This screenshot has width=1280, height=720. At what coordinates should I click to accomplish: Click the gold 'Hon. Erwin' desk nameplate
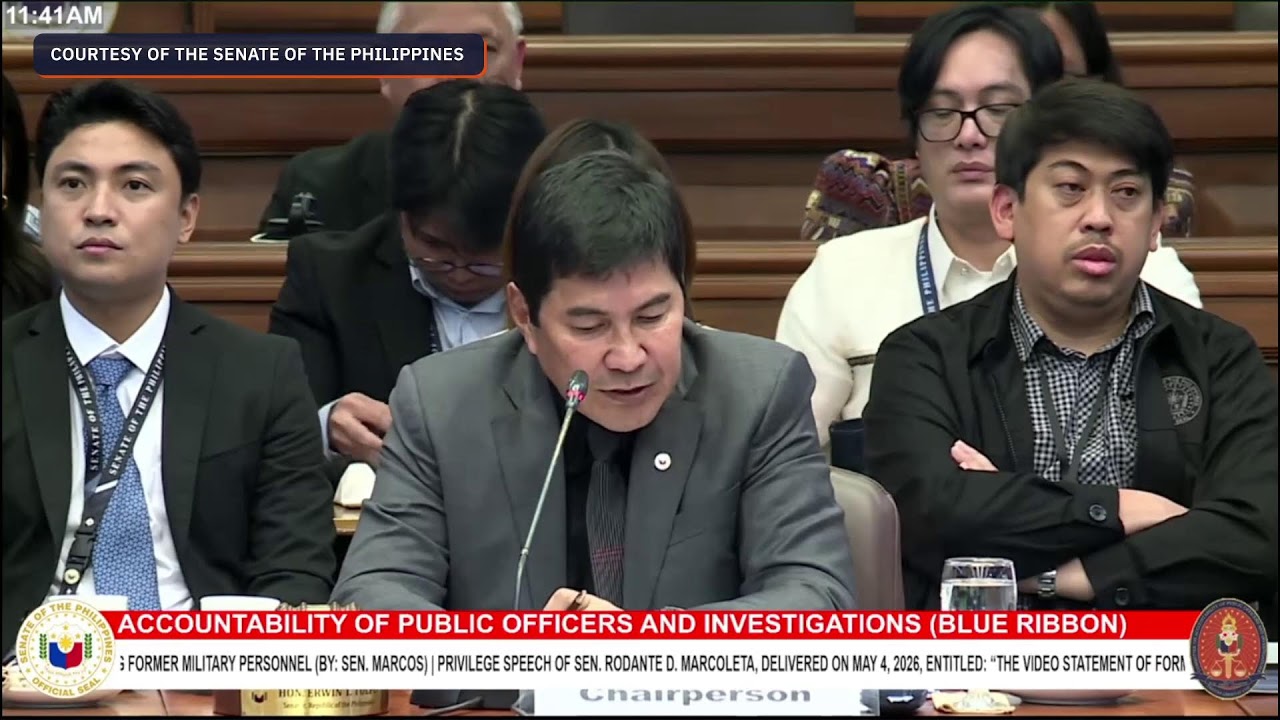click(x=314, y=701)
